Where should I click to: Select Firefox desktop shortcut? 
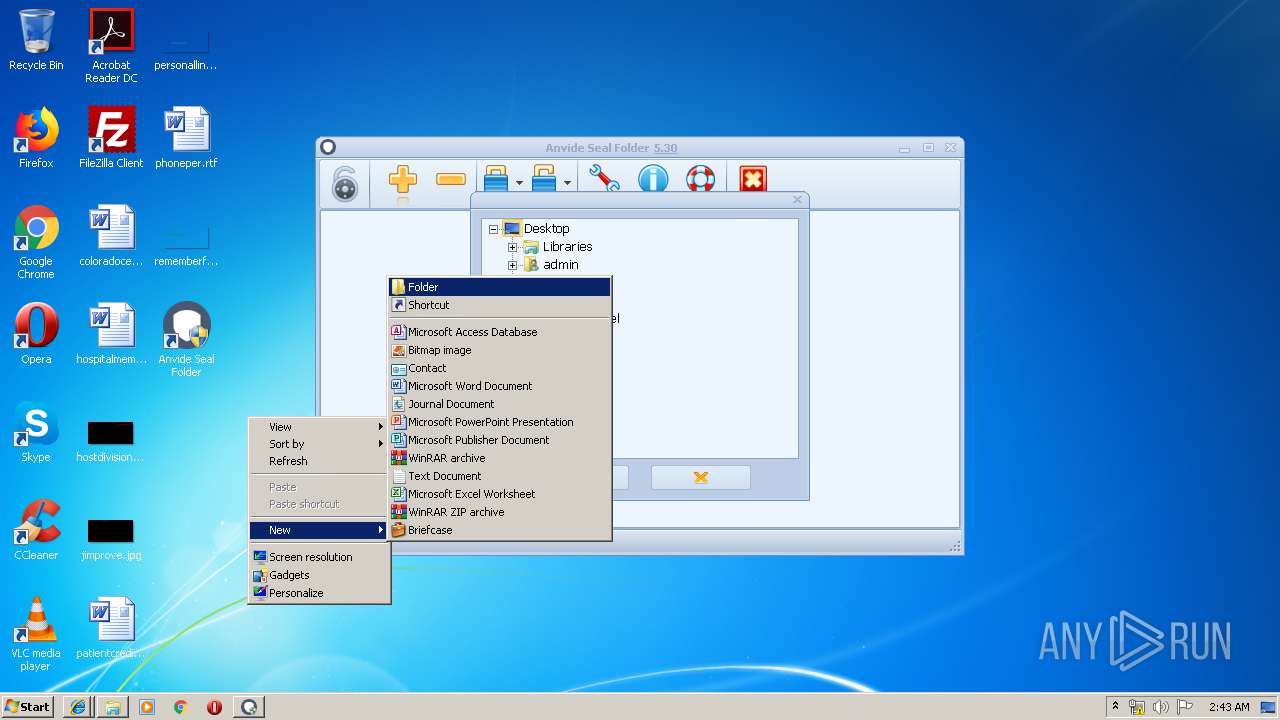tap(36, 138)
